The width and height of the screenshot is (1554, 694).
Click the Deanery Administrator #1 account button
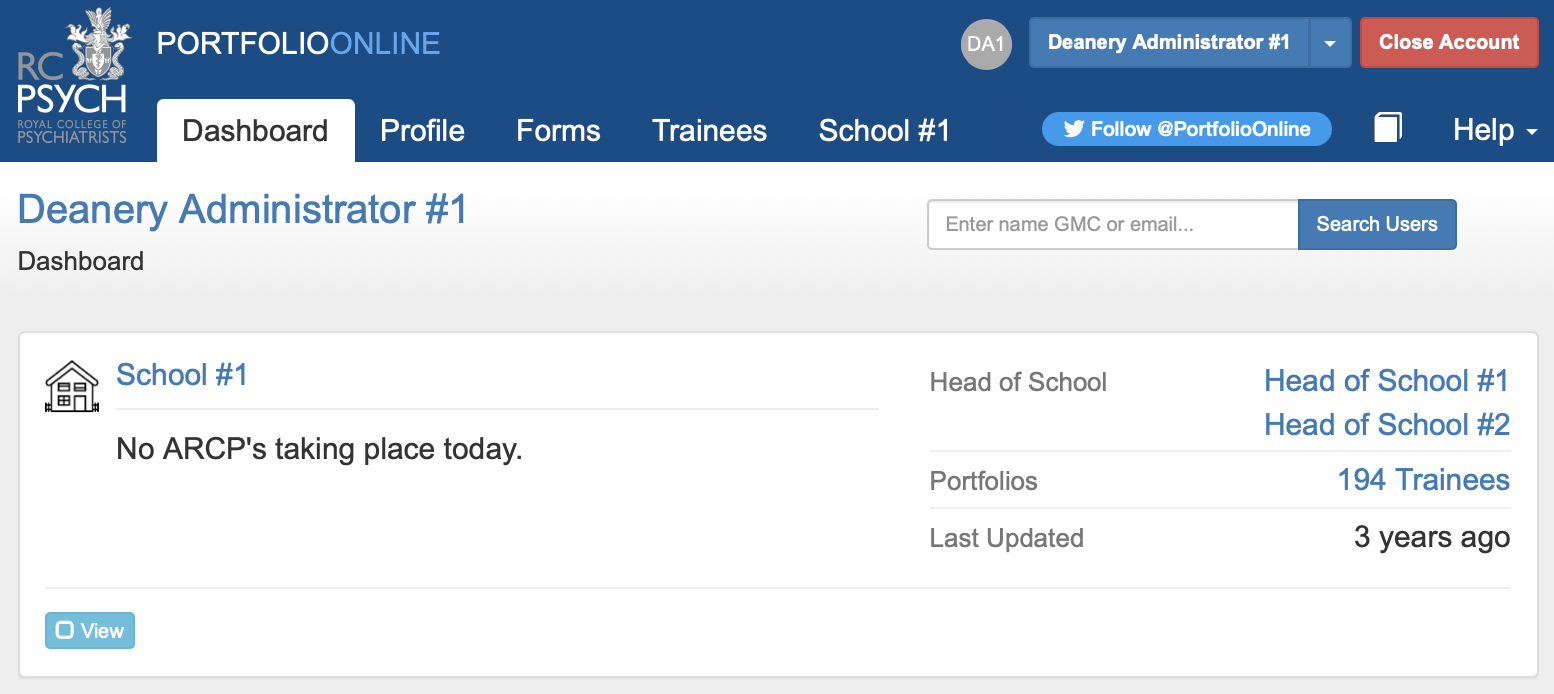click(1169, 43)
